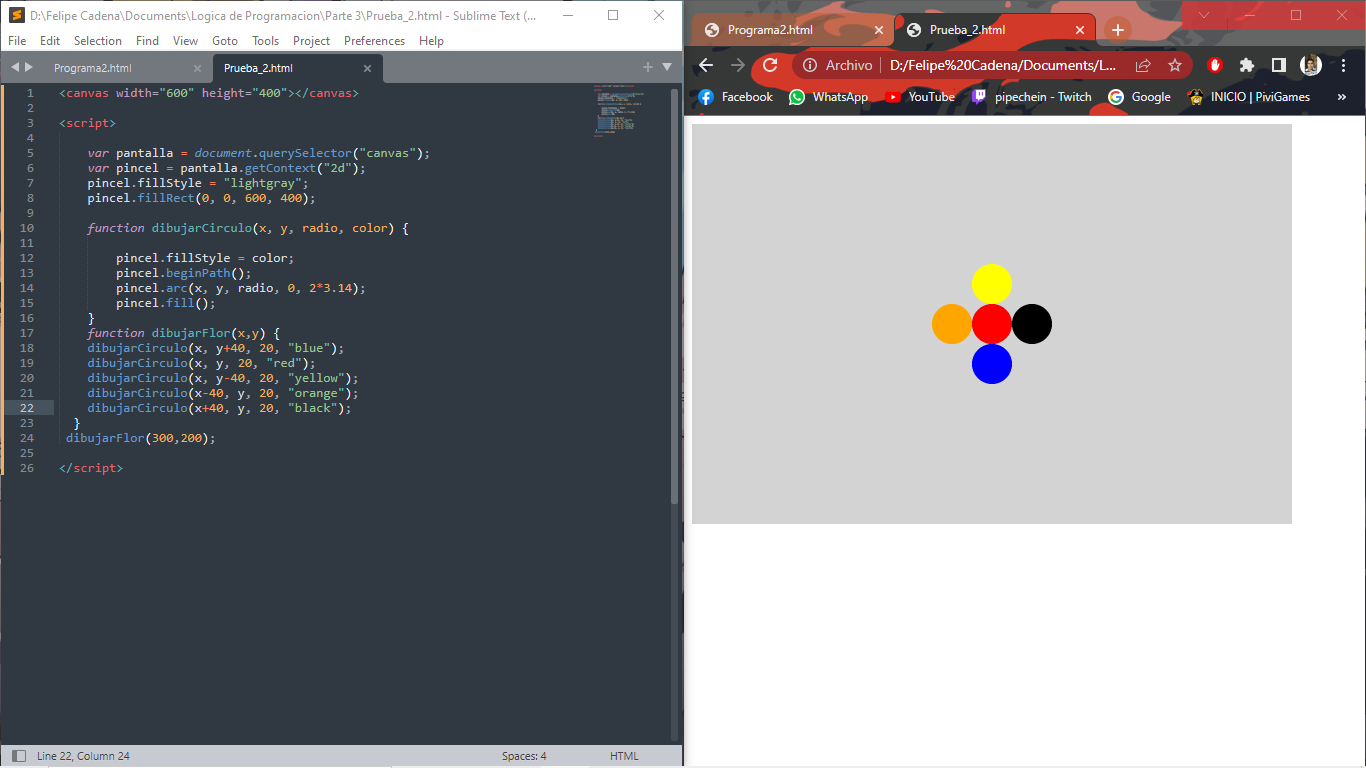
Task: Go back in the browser
Action: (x=706, y=65)
